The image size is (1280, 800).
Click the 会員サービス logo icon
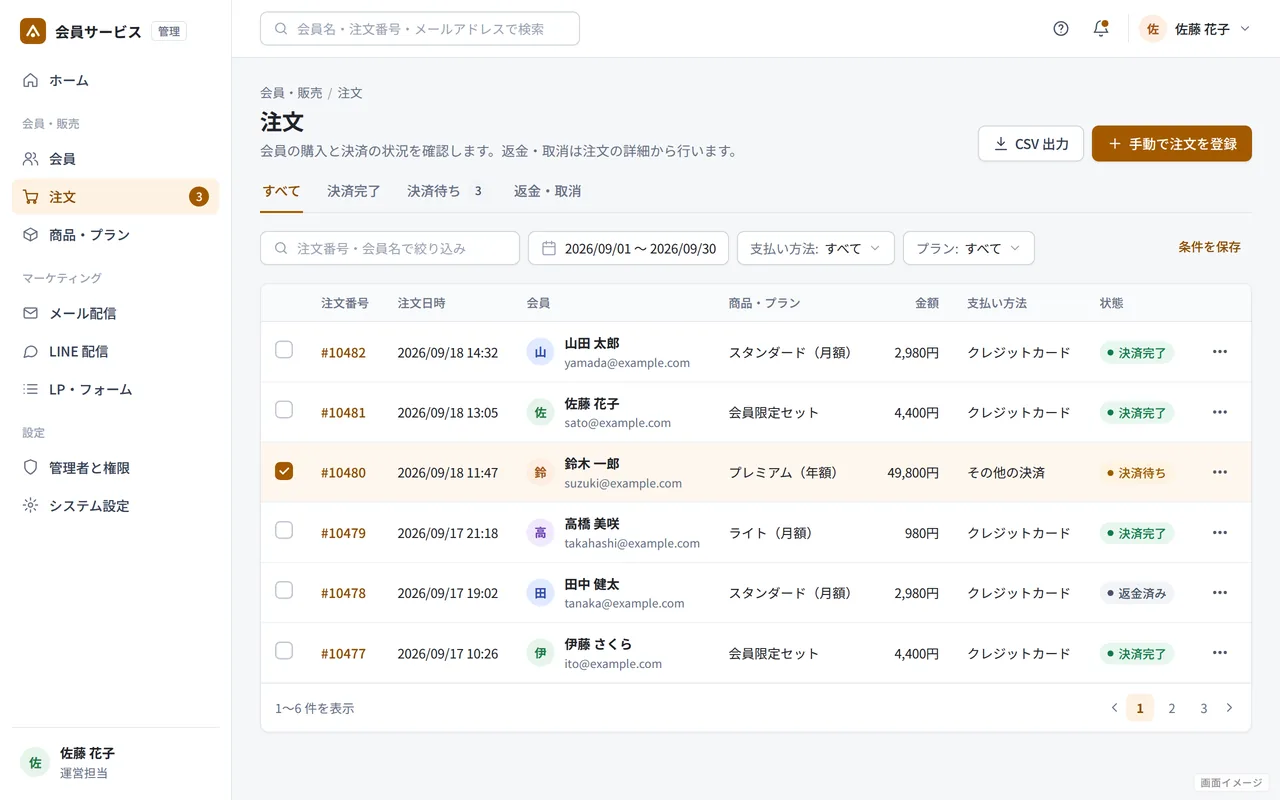click(33, 31)
